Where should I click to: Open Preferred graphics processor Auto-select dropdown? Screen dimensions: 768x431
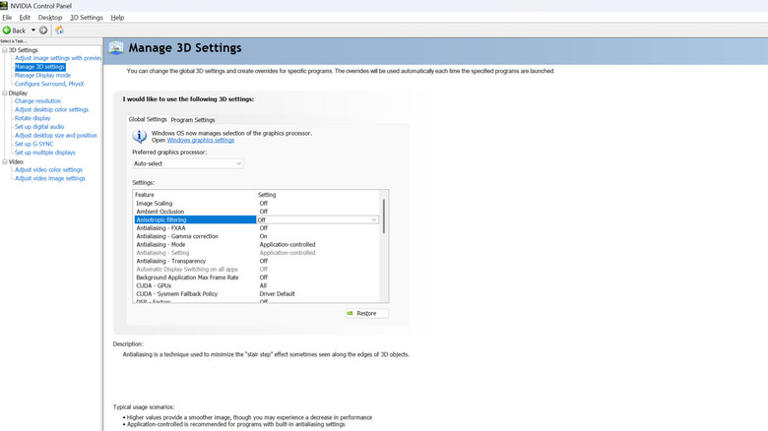click(188, 164)
